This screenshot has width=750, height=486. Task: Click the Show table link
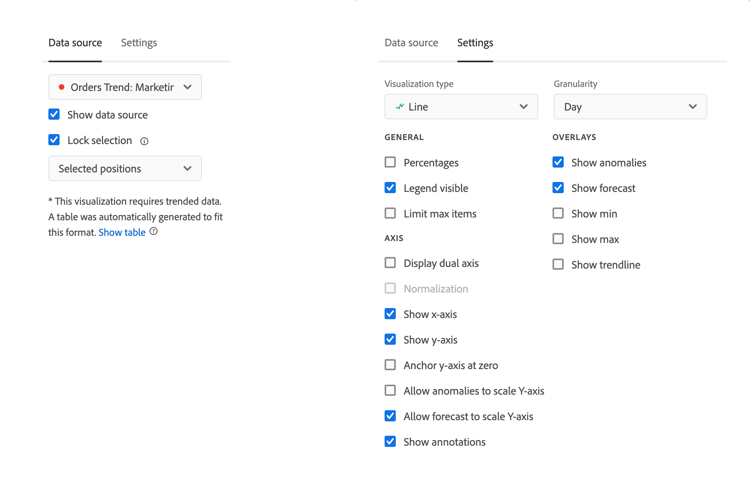(122, 232)
